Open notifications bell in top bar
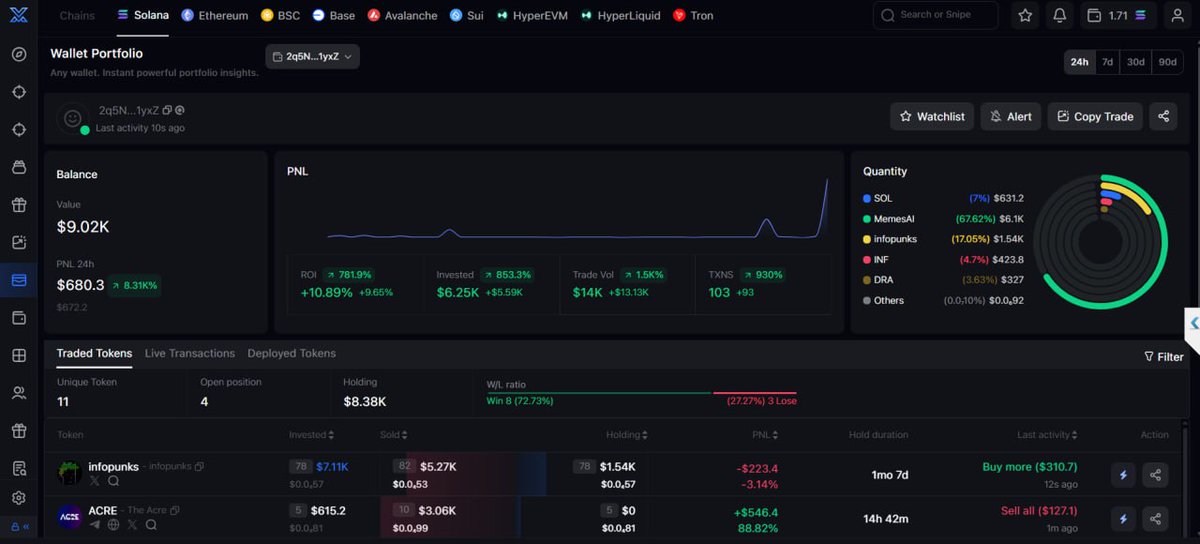This screenshot has width=1200, height=544. [1059, 16]
